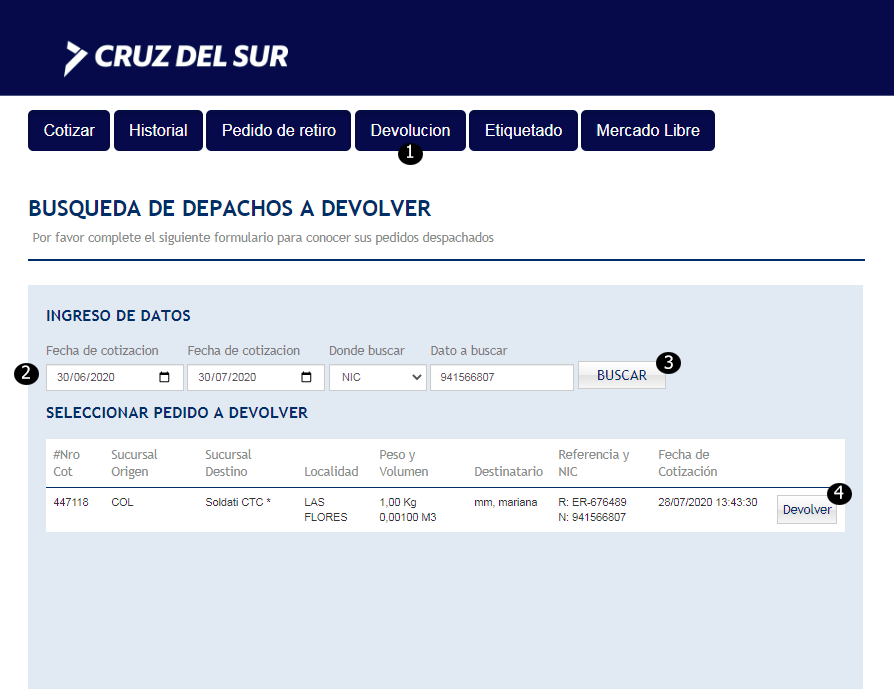Click the Cruz del Sur logo

(176, 57)
